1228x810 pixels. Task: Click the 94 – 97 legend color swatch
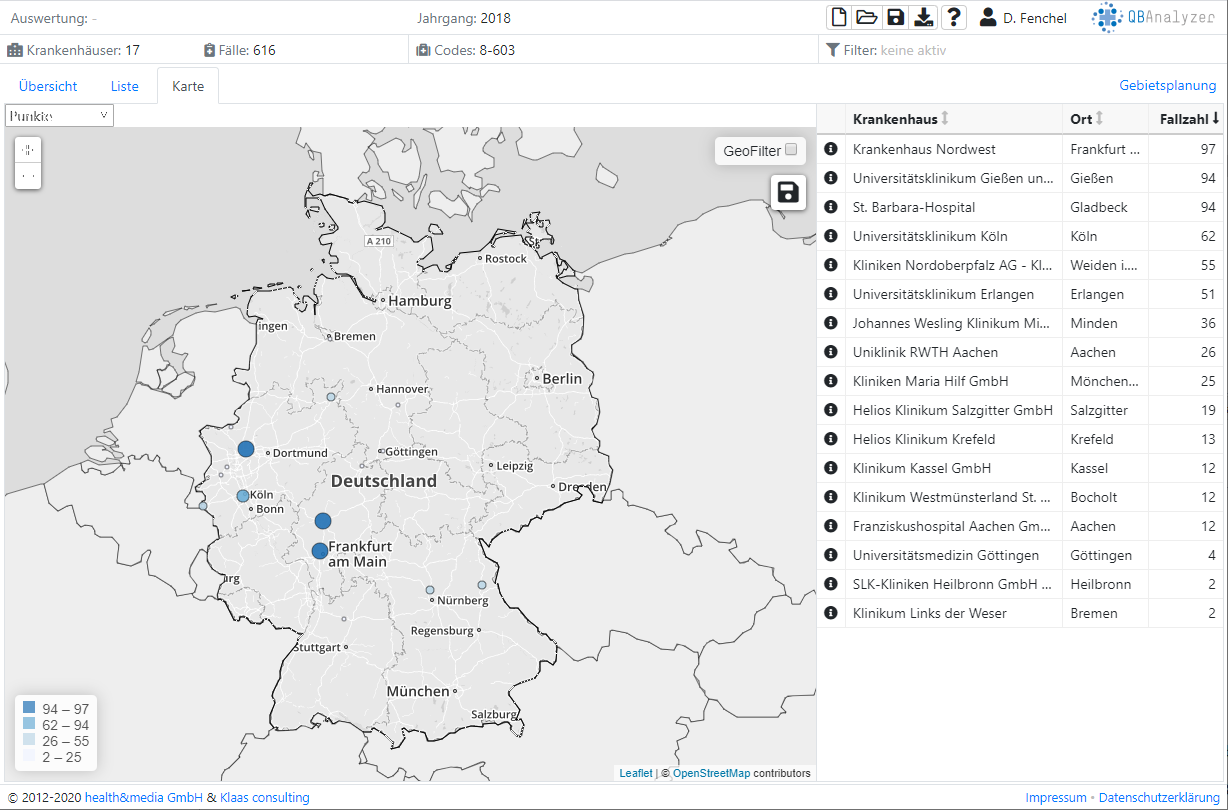click(29, 709)
